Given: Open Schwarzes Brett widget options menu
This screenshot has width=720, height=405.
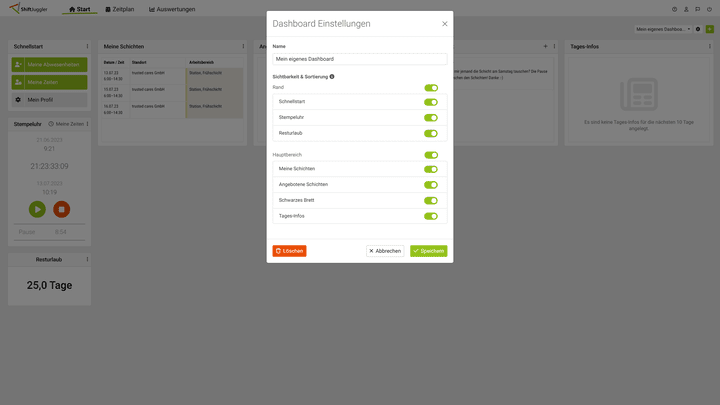Looking at the screenshot, I should click(554, 46).
